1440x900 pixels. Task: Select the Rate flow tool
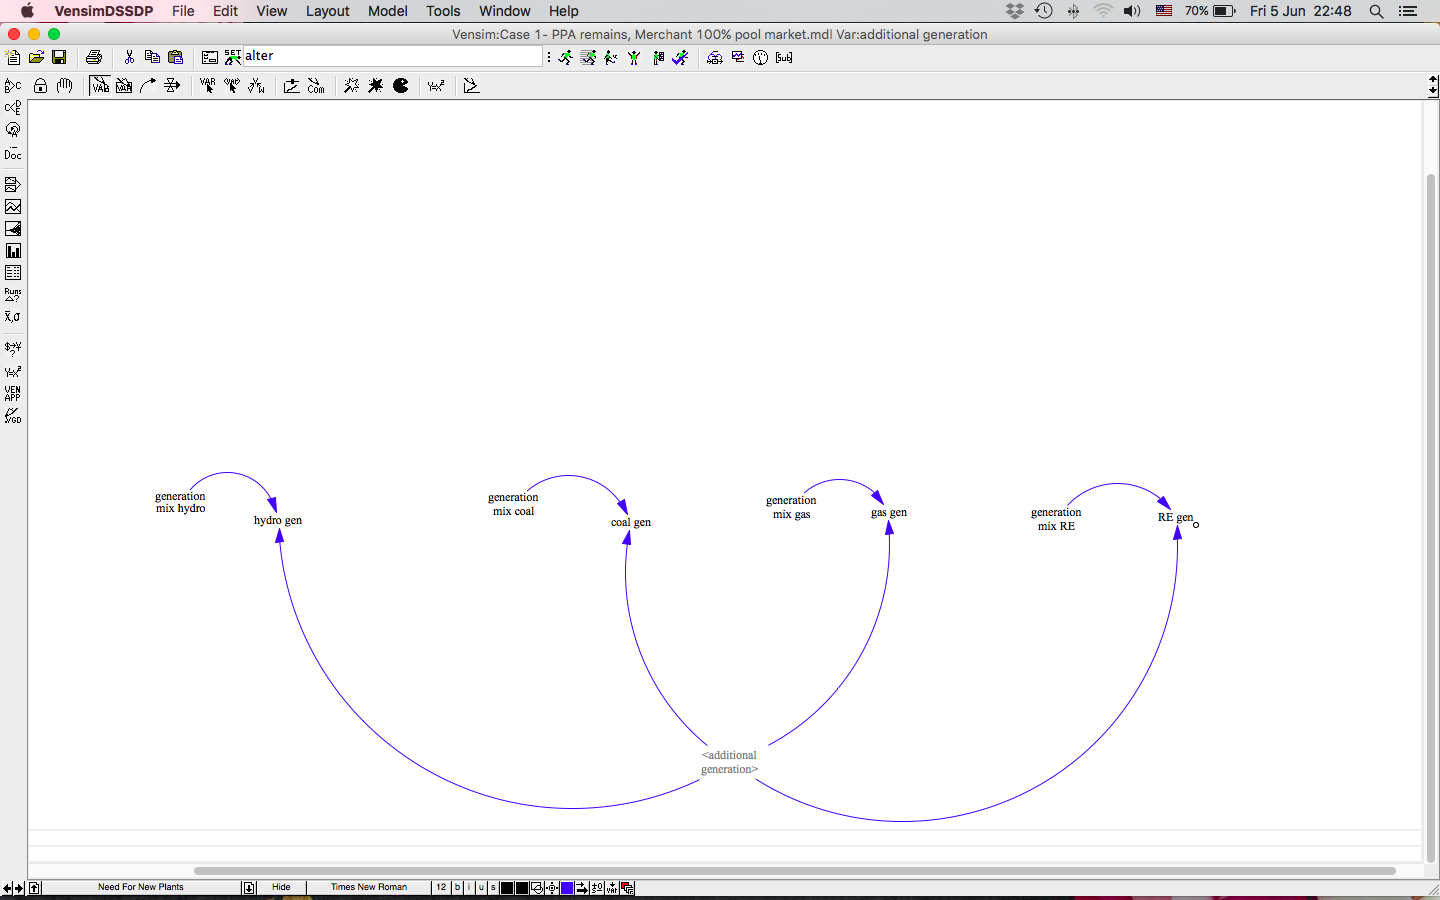coord(172,86)
